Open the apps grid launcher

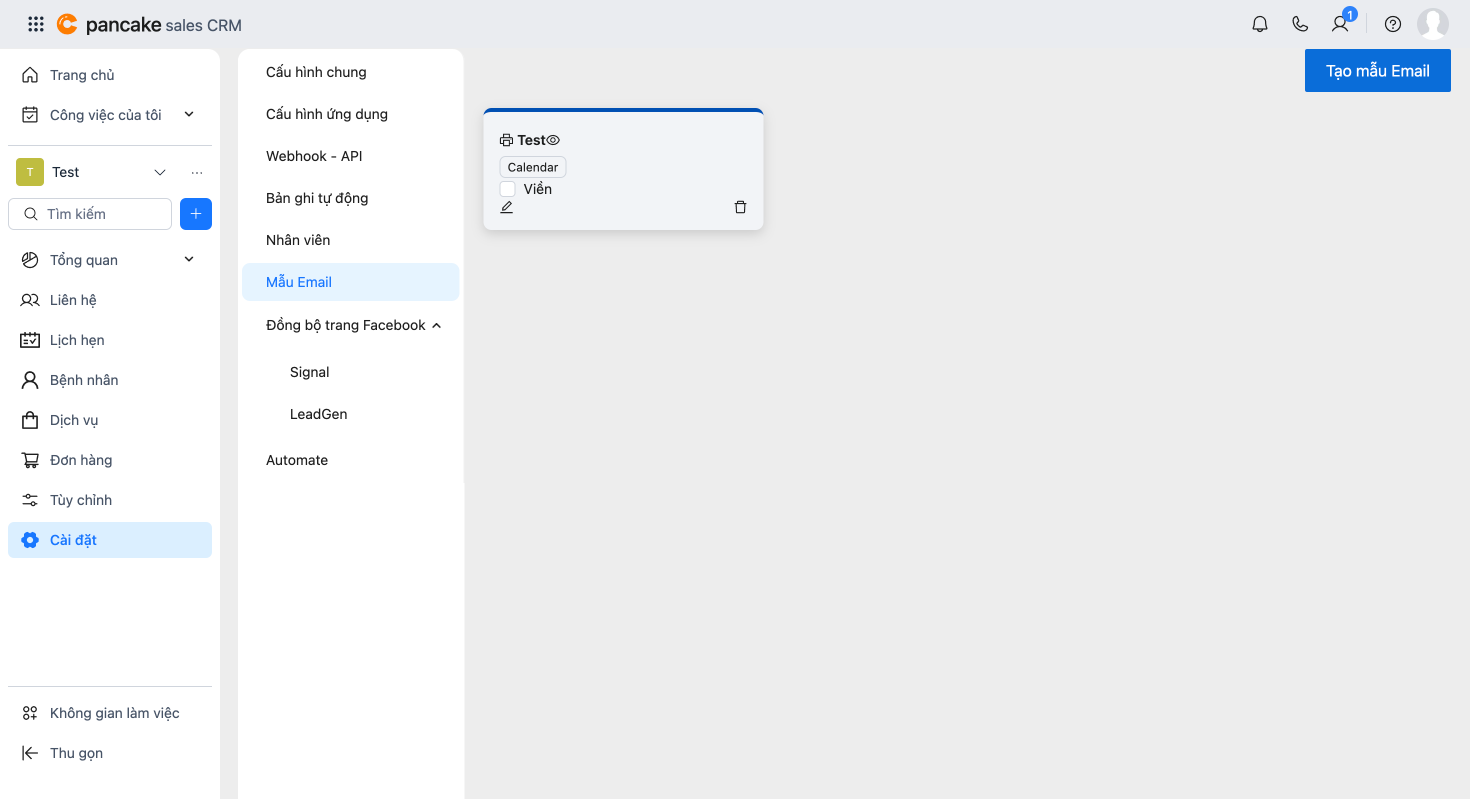coord(36,25)
